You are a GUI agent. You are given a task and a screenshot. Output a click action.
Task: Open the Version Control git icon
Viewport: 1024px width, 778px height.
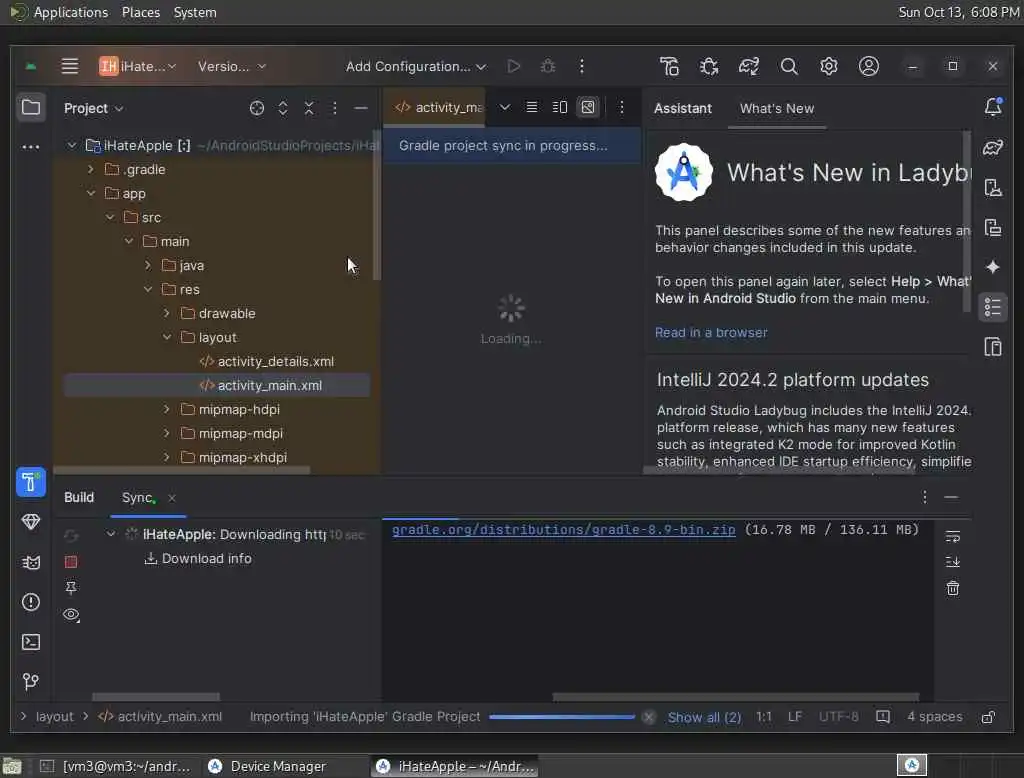[x=31, y=682]
